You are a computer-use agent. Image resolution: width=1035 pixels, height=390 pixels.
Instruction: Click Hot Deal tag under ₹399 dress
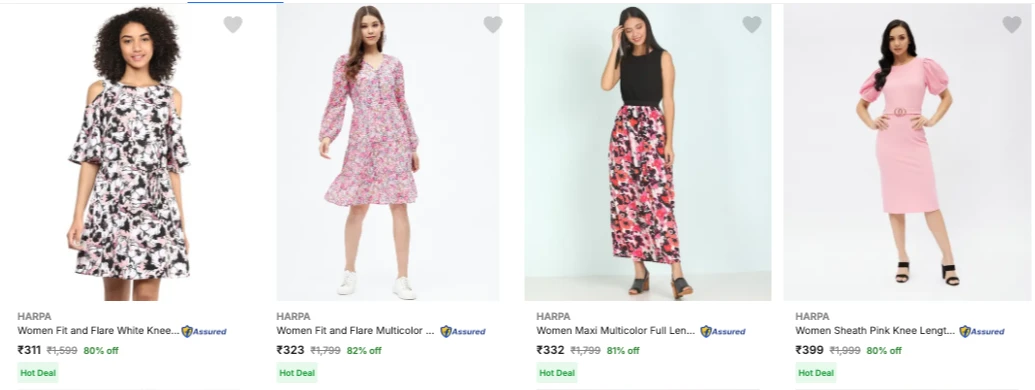(816, 373)
